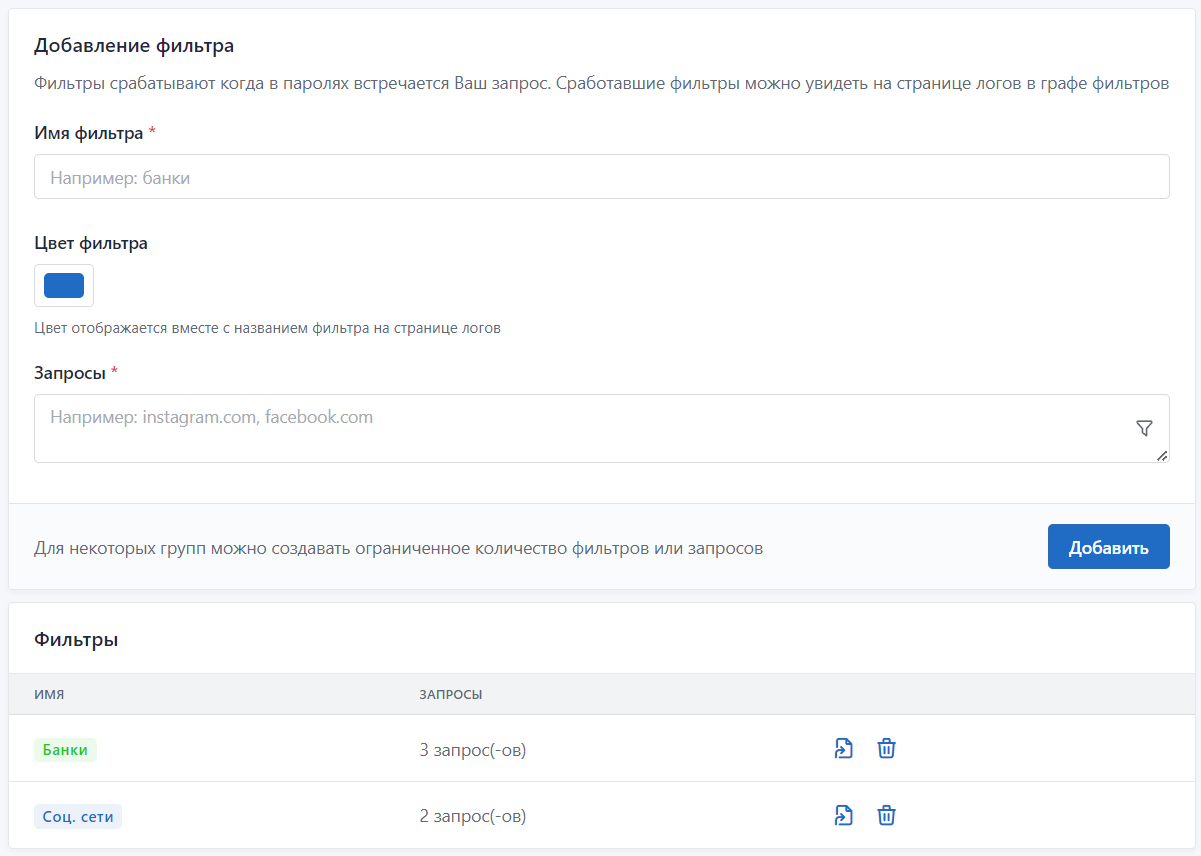Click the 'Фильтры' section heading
Screen dimensions: 1201x856
point(76,639)
